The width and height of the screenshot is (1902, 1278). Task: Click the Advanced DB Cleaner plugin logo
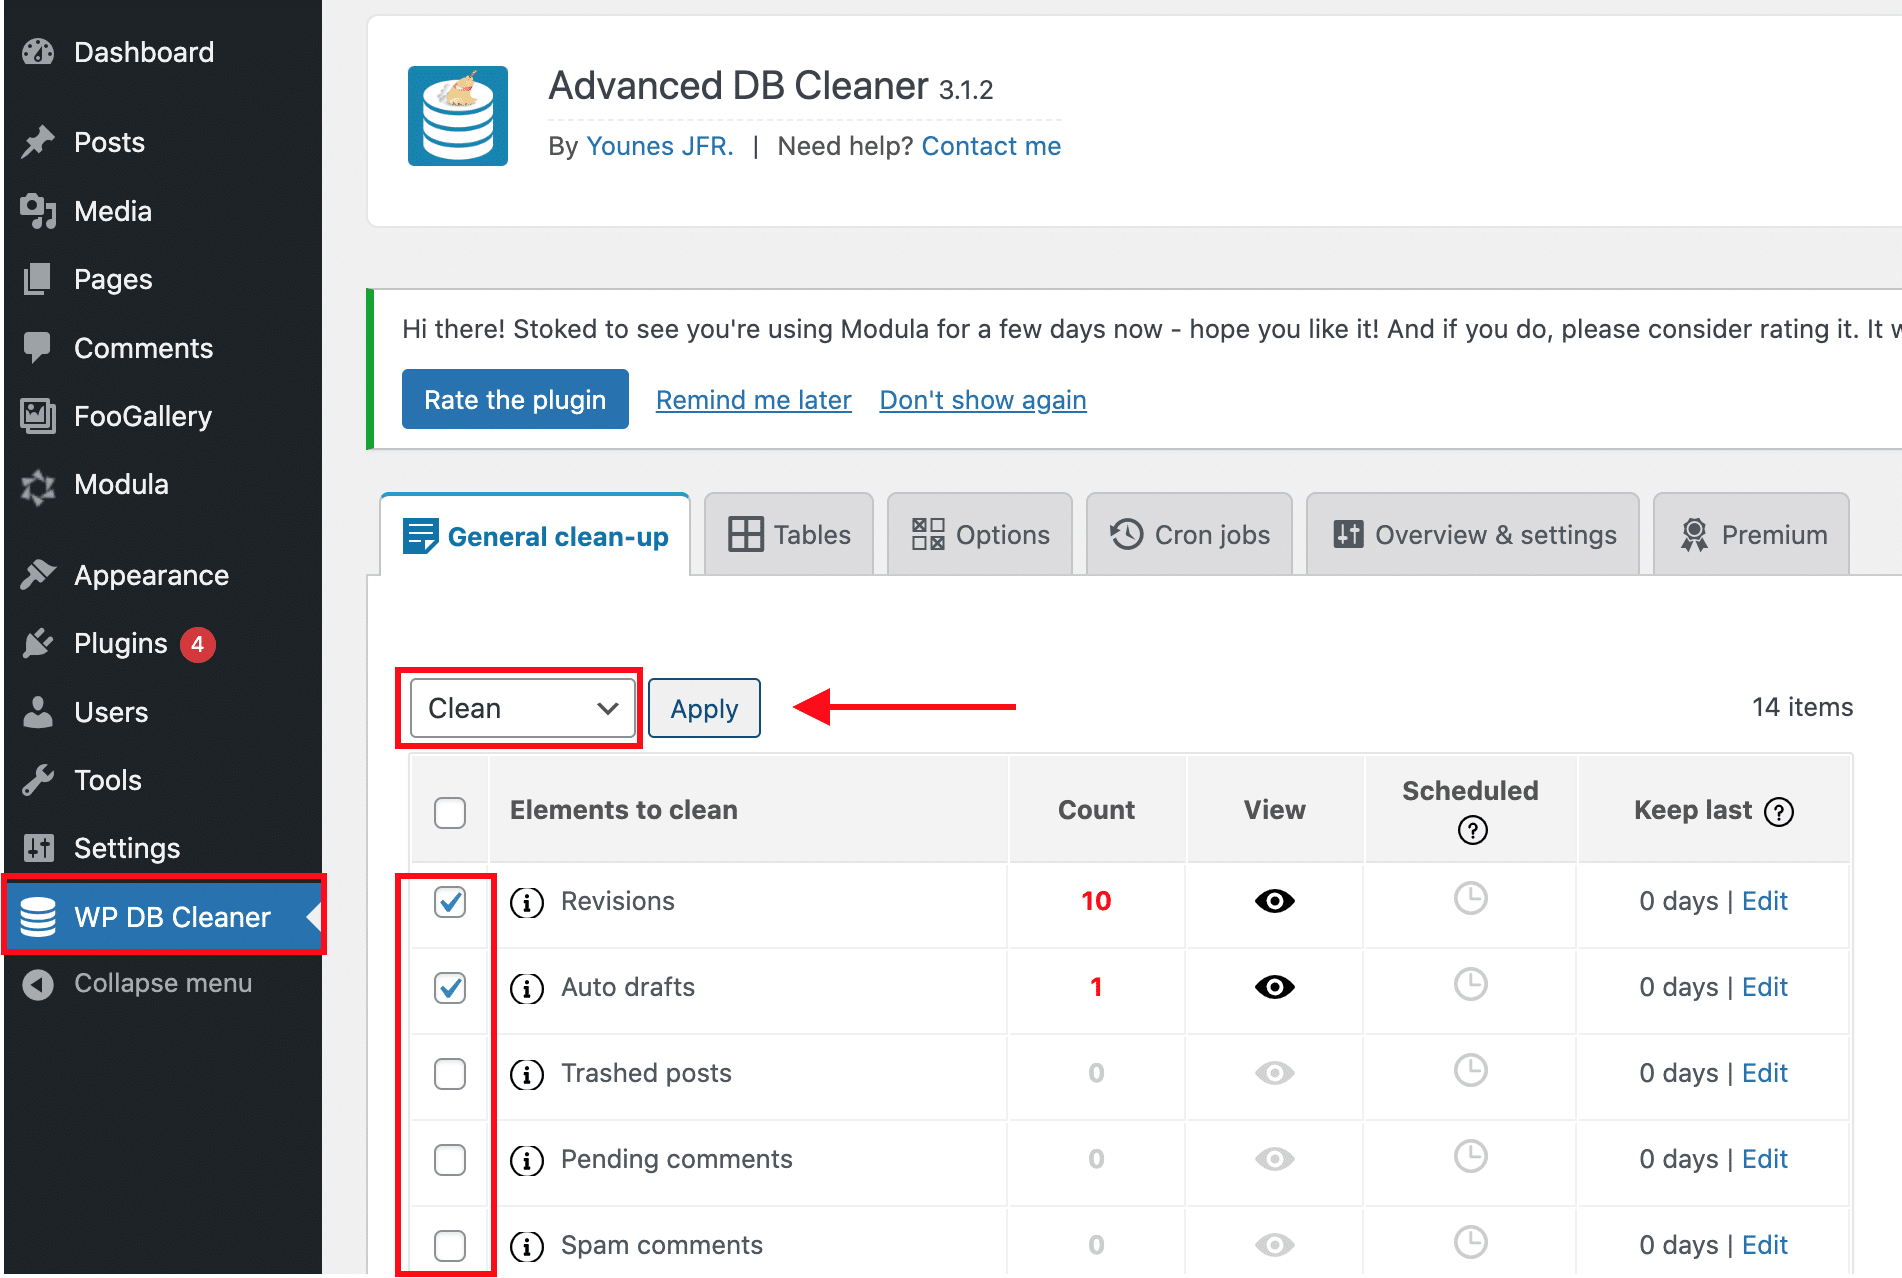pos(457,115)
